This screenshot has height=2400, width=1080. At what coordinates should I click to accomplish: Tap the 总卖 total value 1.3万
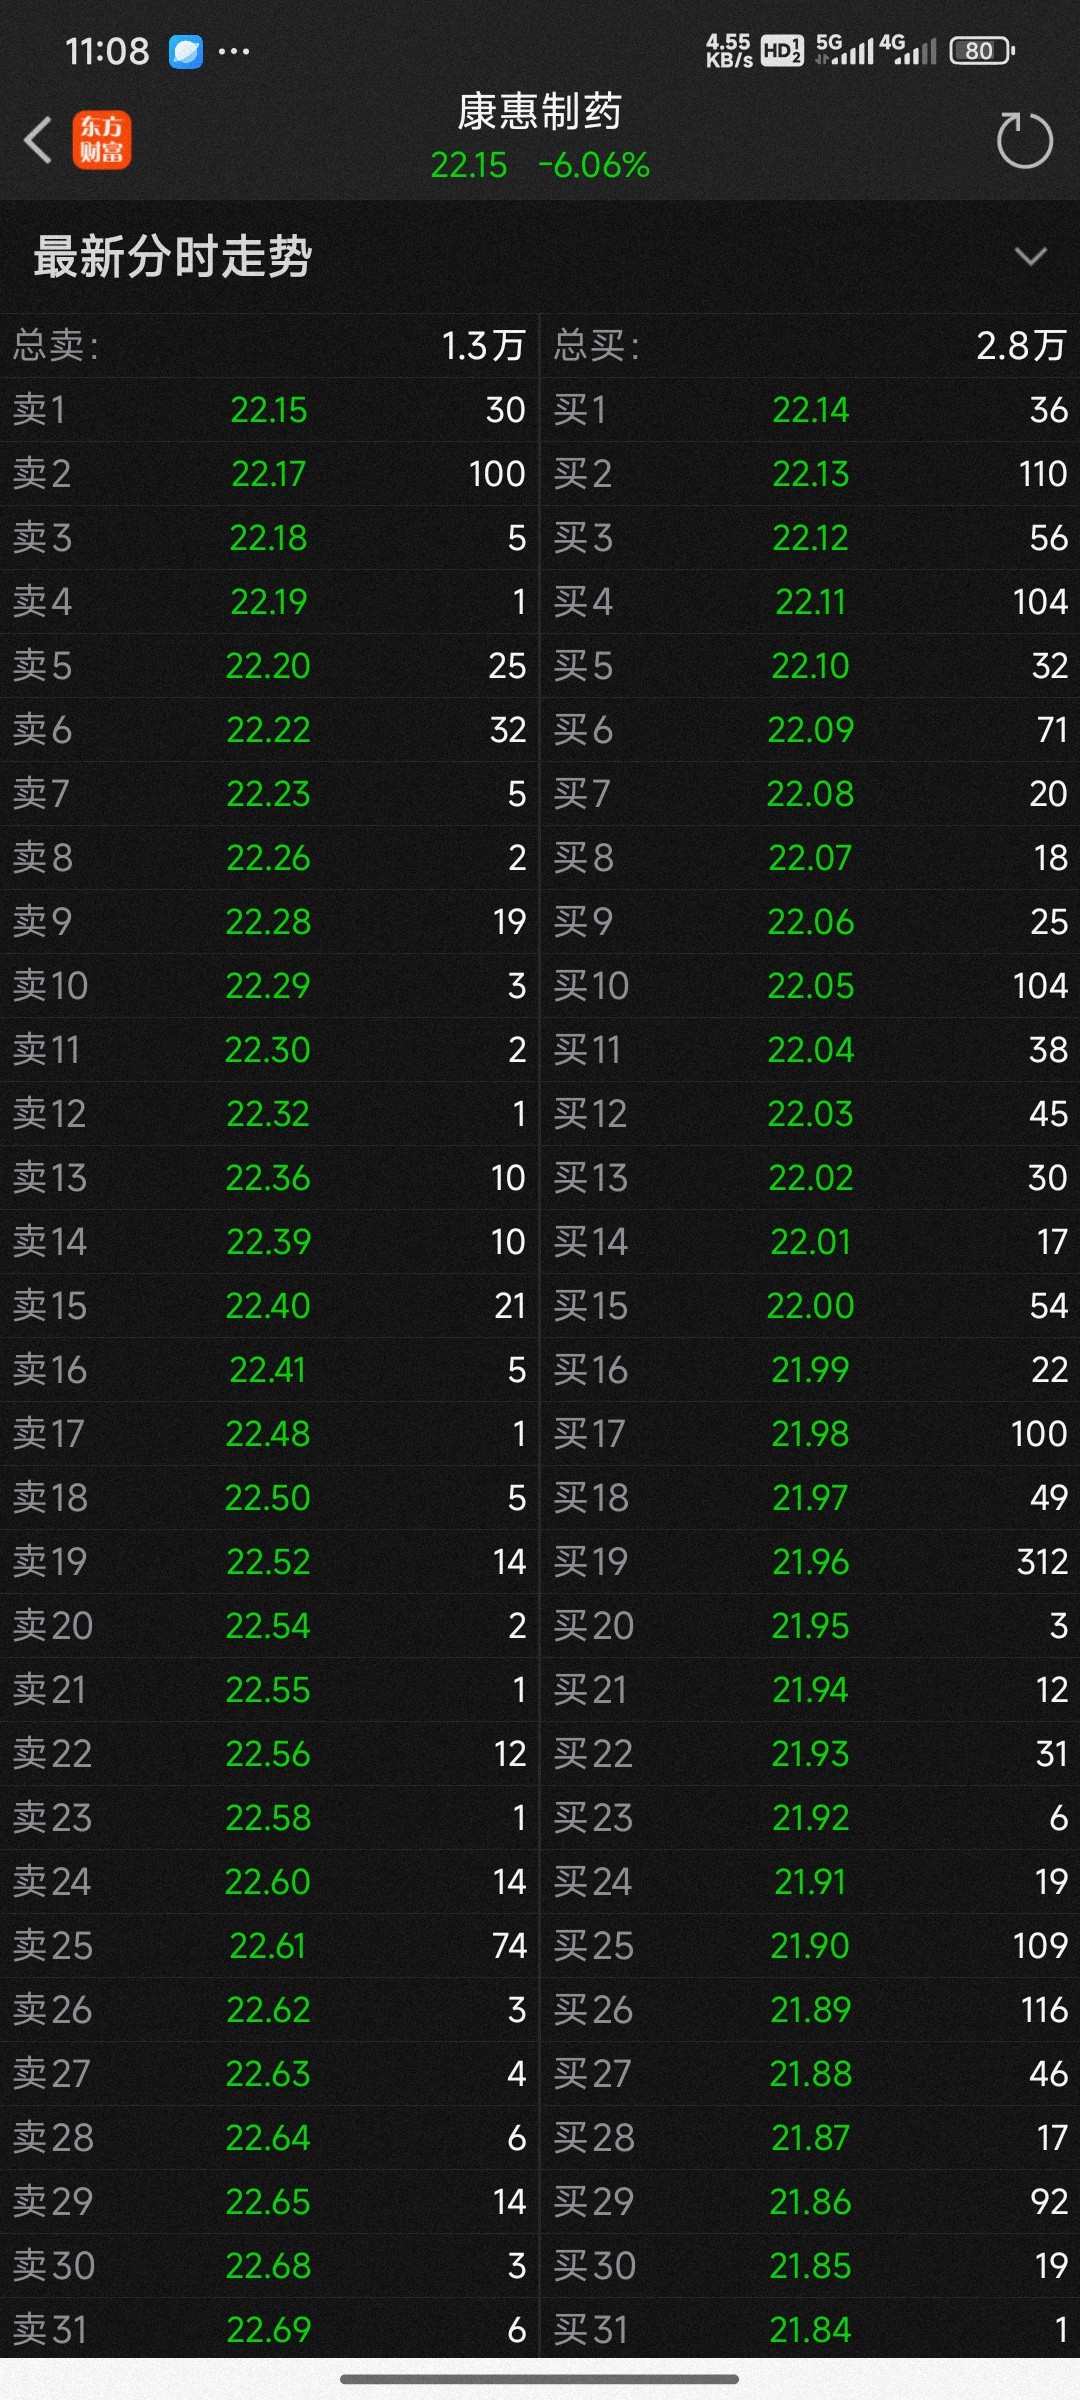point(483,346)
